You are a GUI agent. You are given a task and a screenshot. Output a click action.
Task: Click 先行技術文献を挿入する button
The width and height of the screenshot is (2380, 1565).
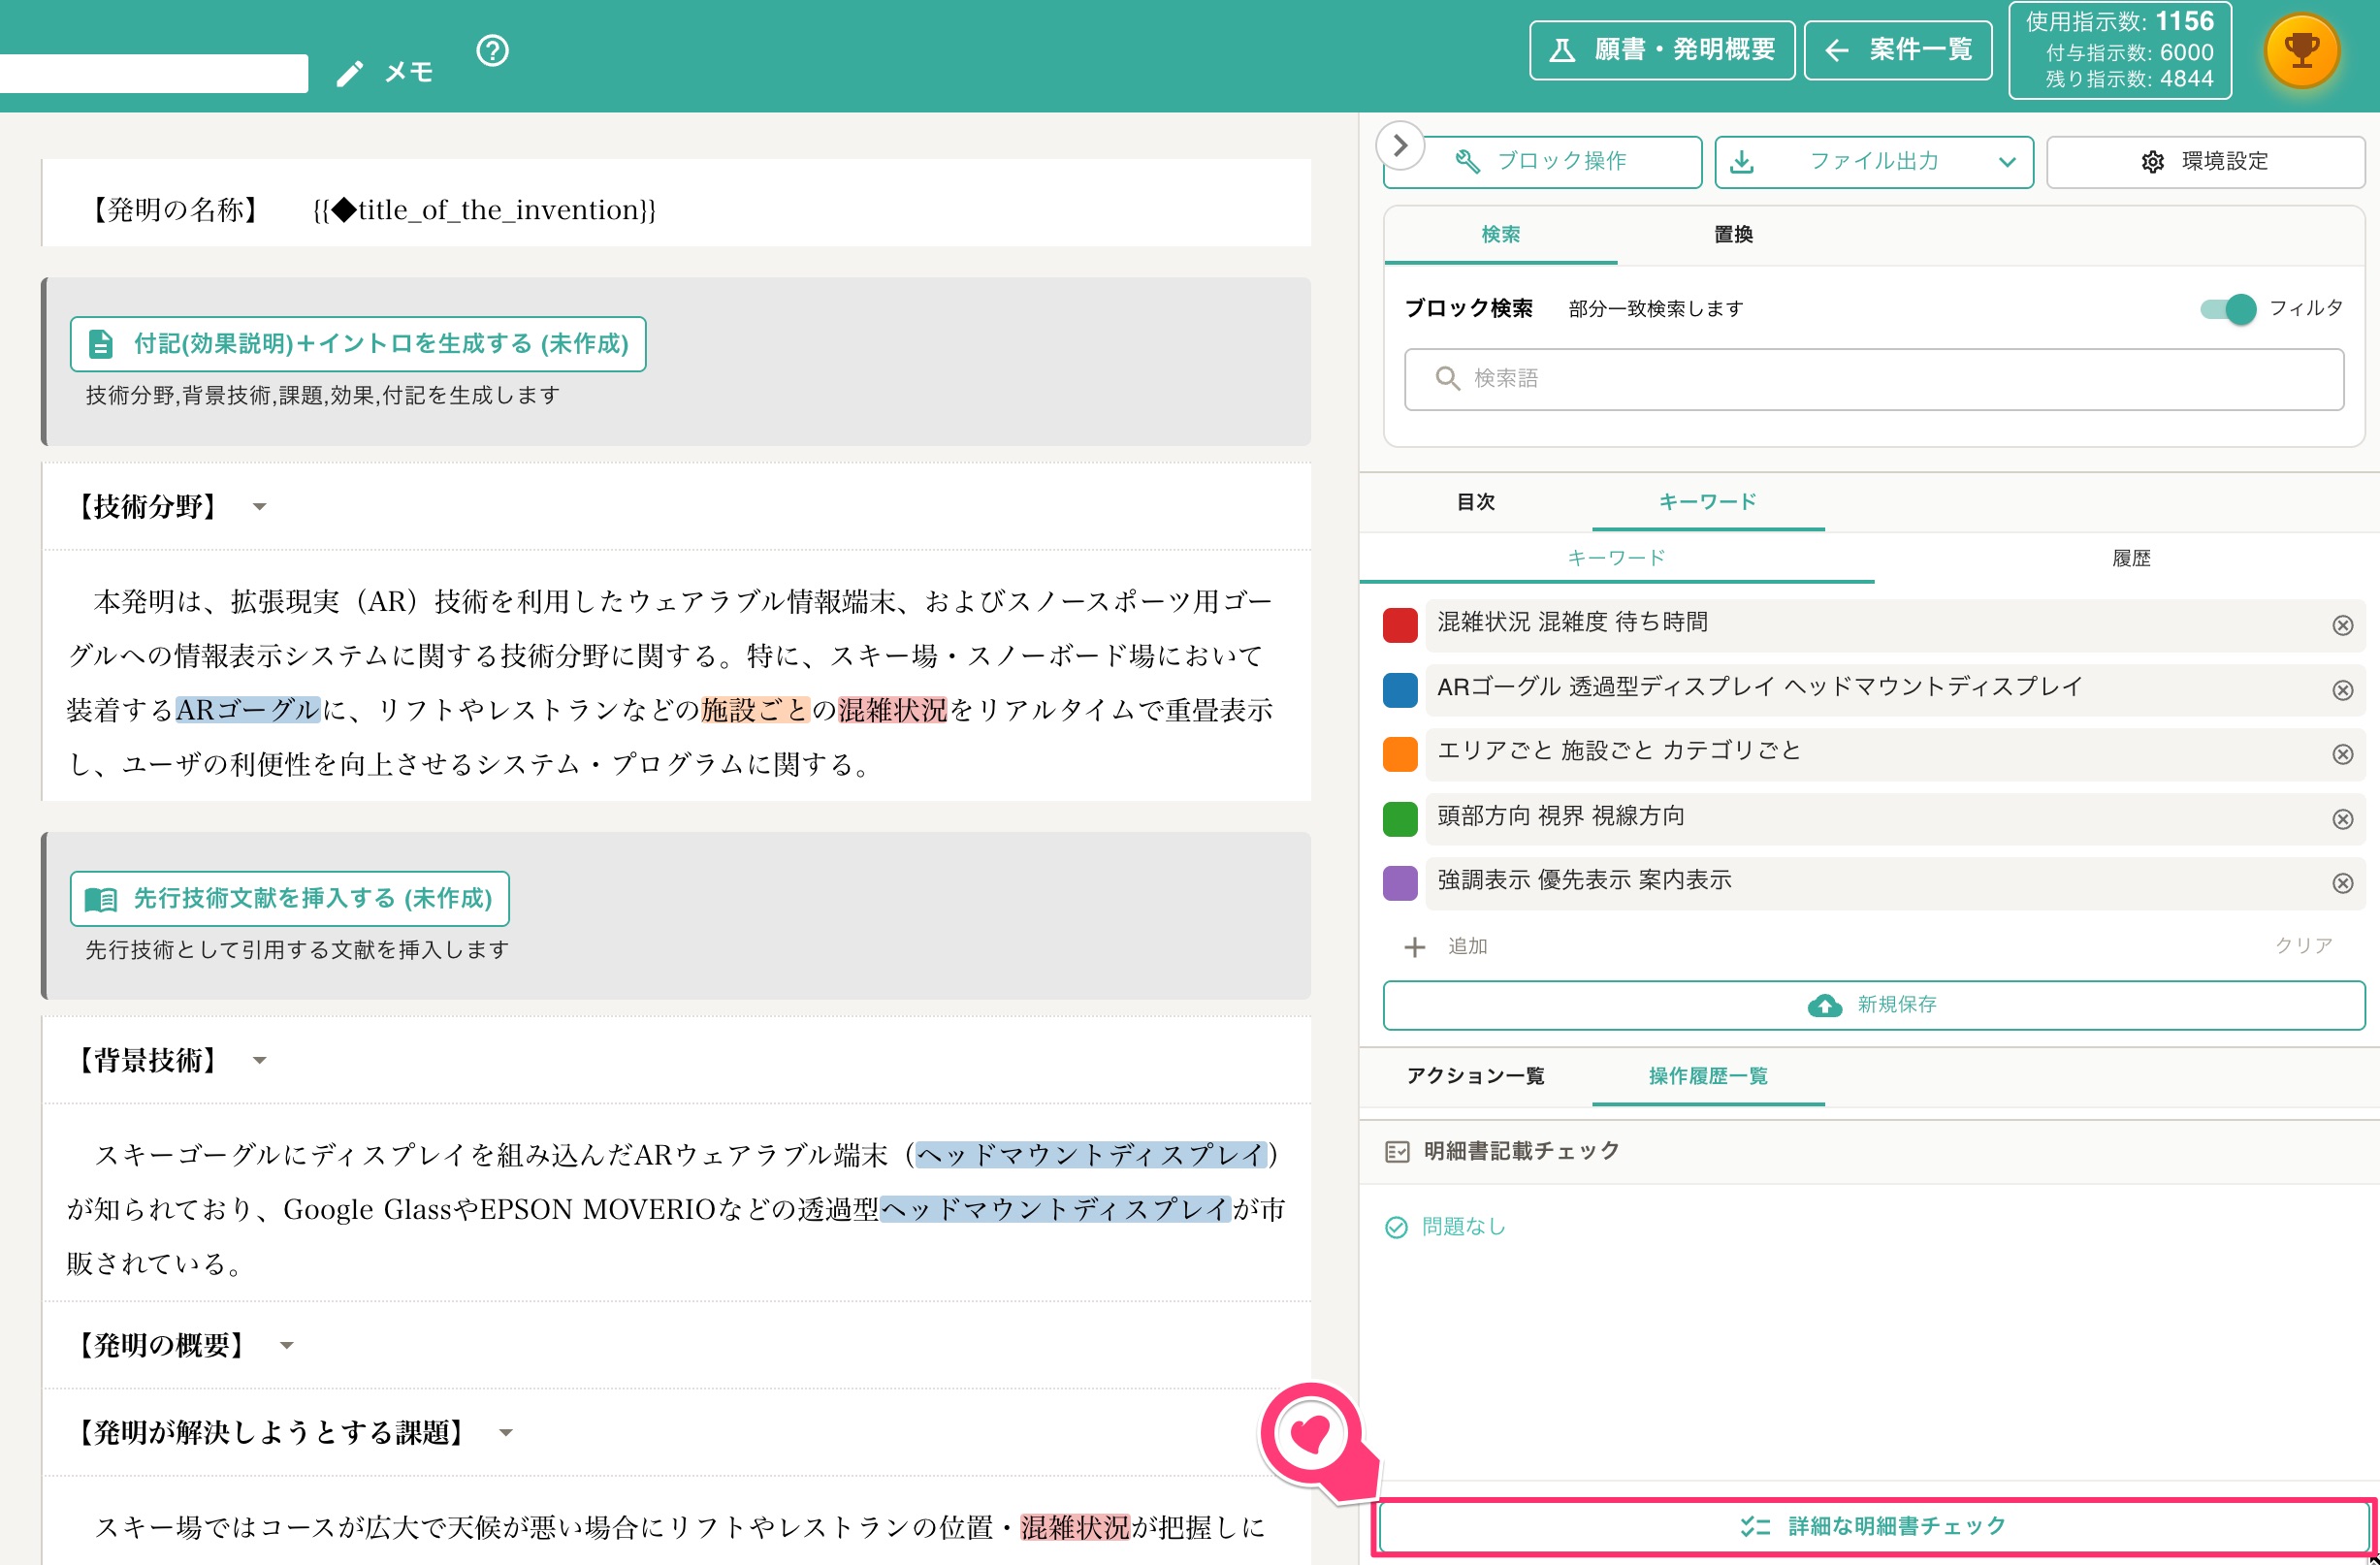(289, 899)
